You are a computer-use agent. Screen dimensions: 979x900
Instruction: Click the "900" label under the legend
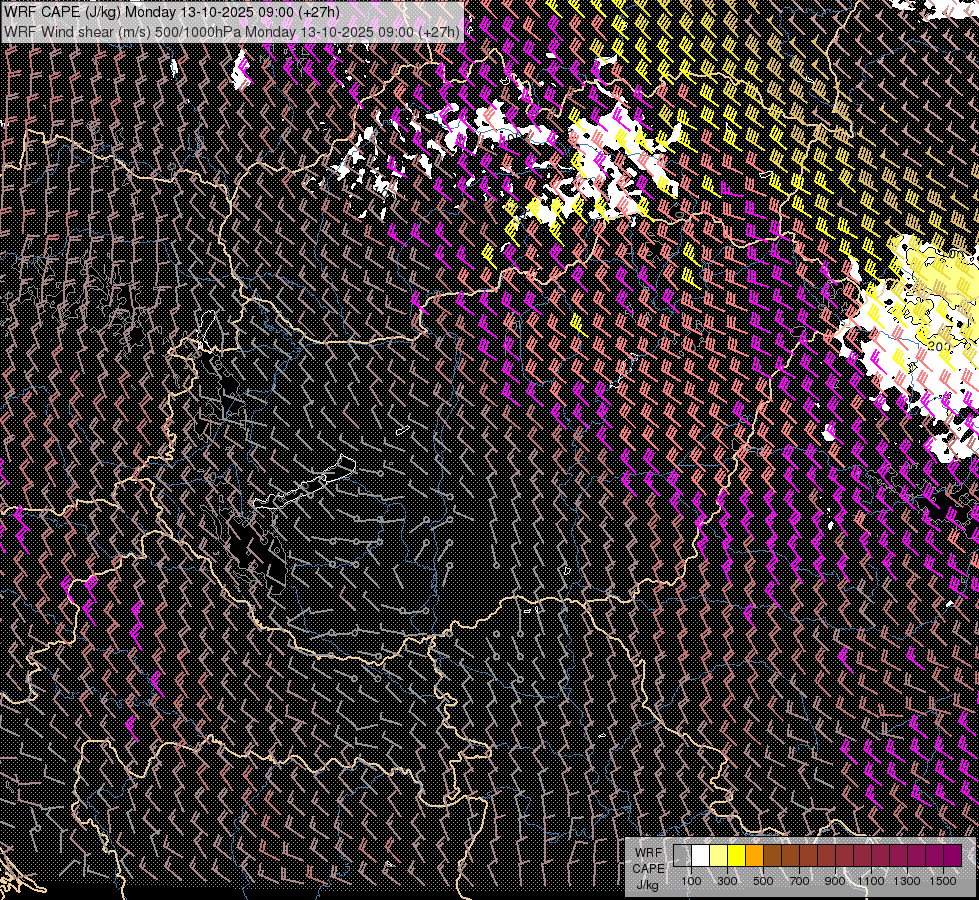point(835,881)
